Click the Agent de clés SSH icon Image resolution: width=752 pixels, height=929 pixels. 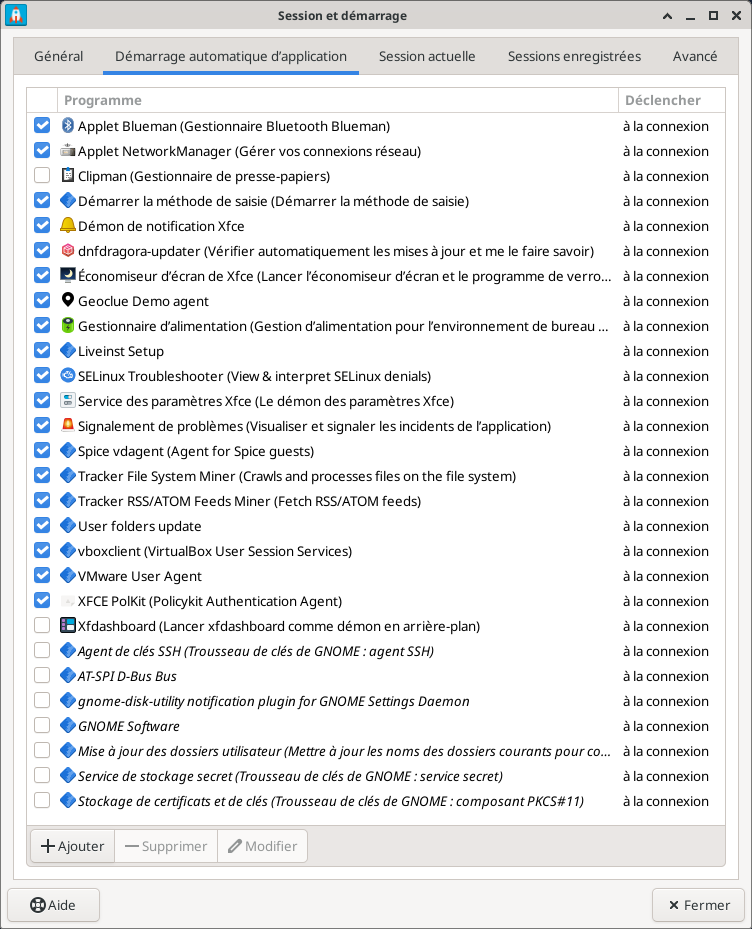coord(68,651)
